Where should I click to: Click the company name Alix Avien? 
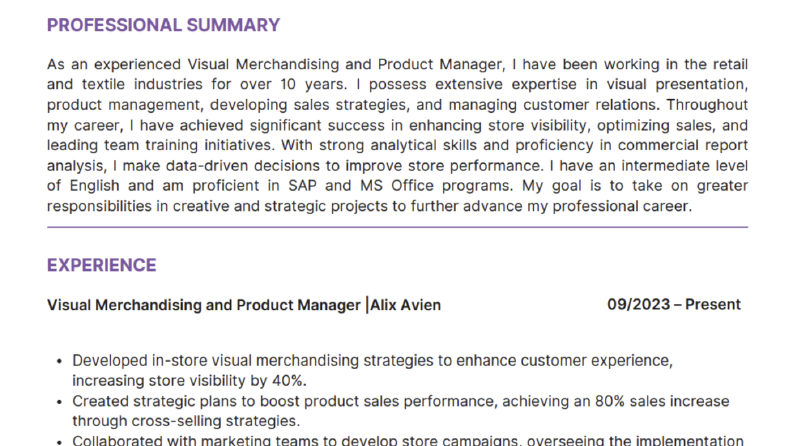click(x=406, y=305)
